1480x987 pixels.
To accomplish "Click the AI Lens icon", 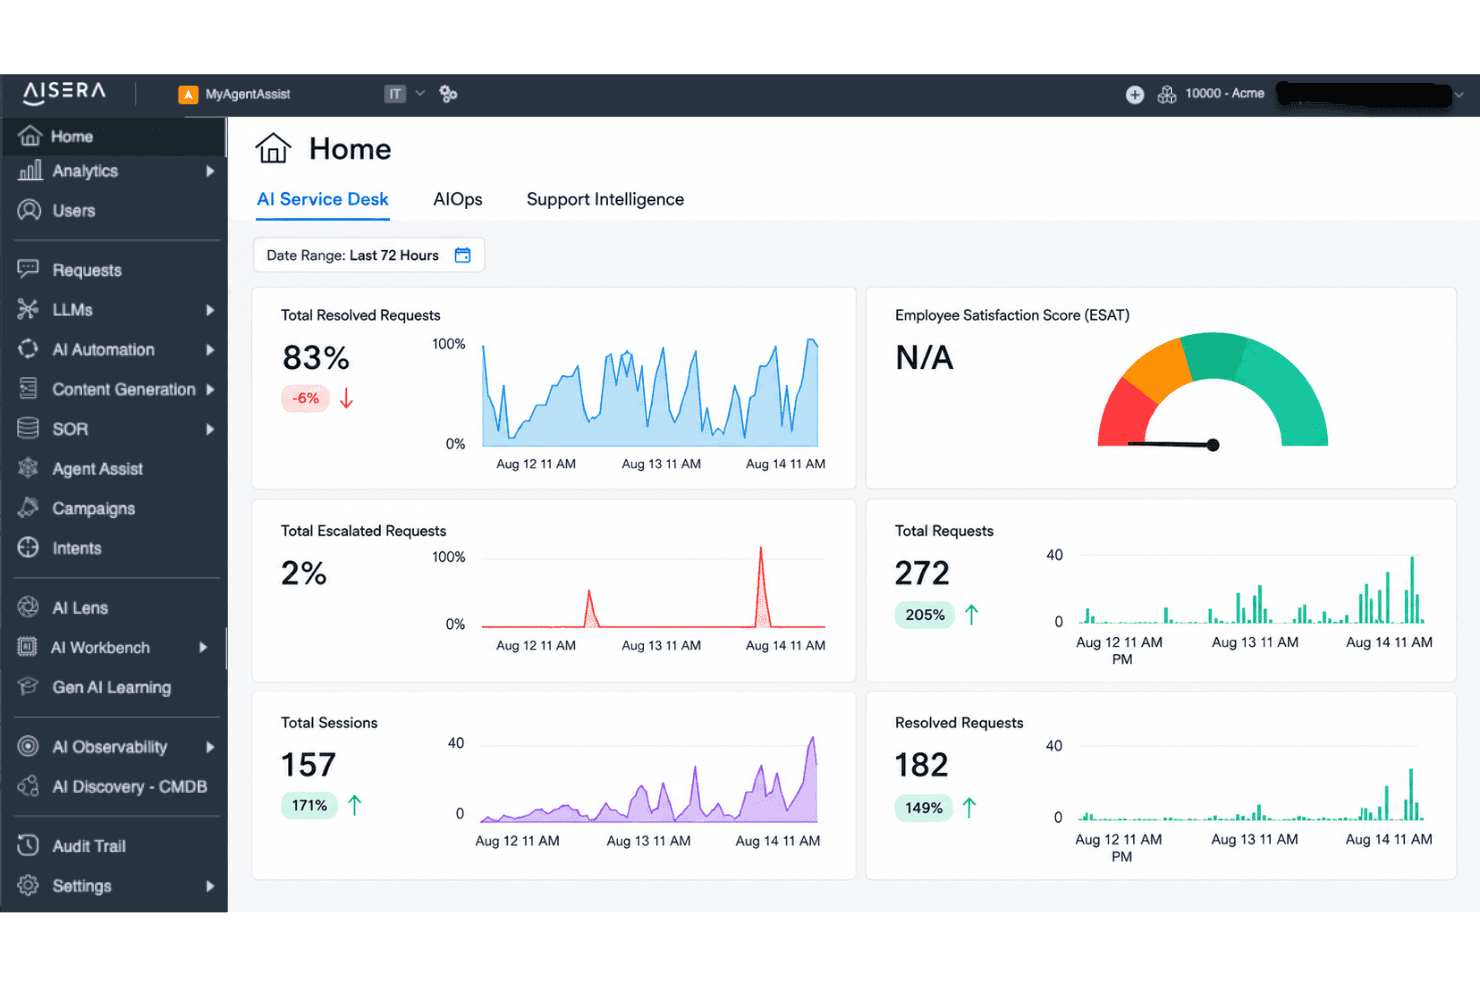I will click(x=28, y=607).
